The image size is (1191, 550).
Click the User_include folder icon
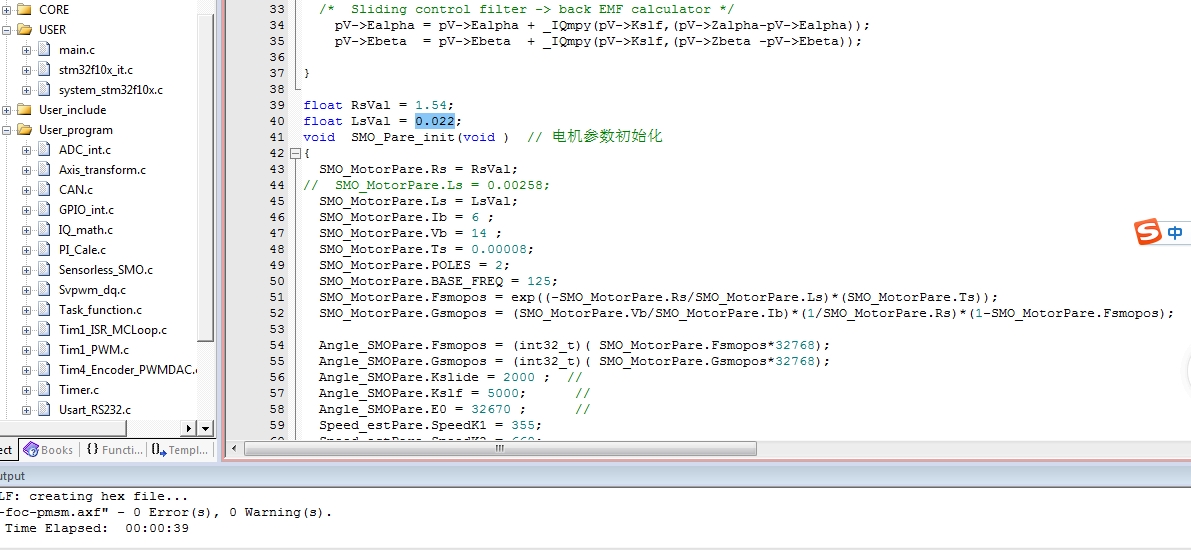24,109
